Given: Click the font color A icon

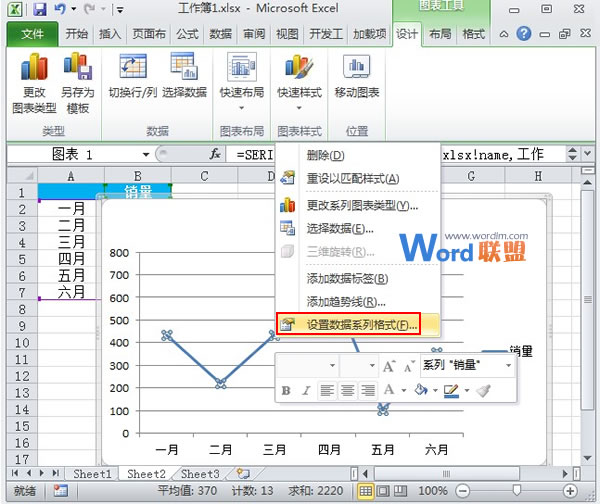Looking at the screenshot, I should (389, 390).
